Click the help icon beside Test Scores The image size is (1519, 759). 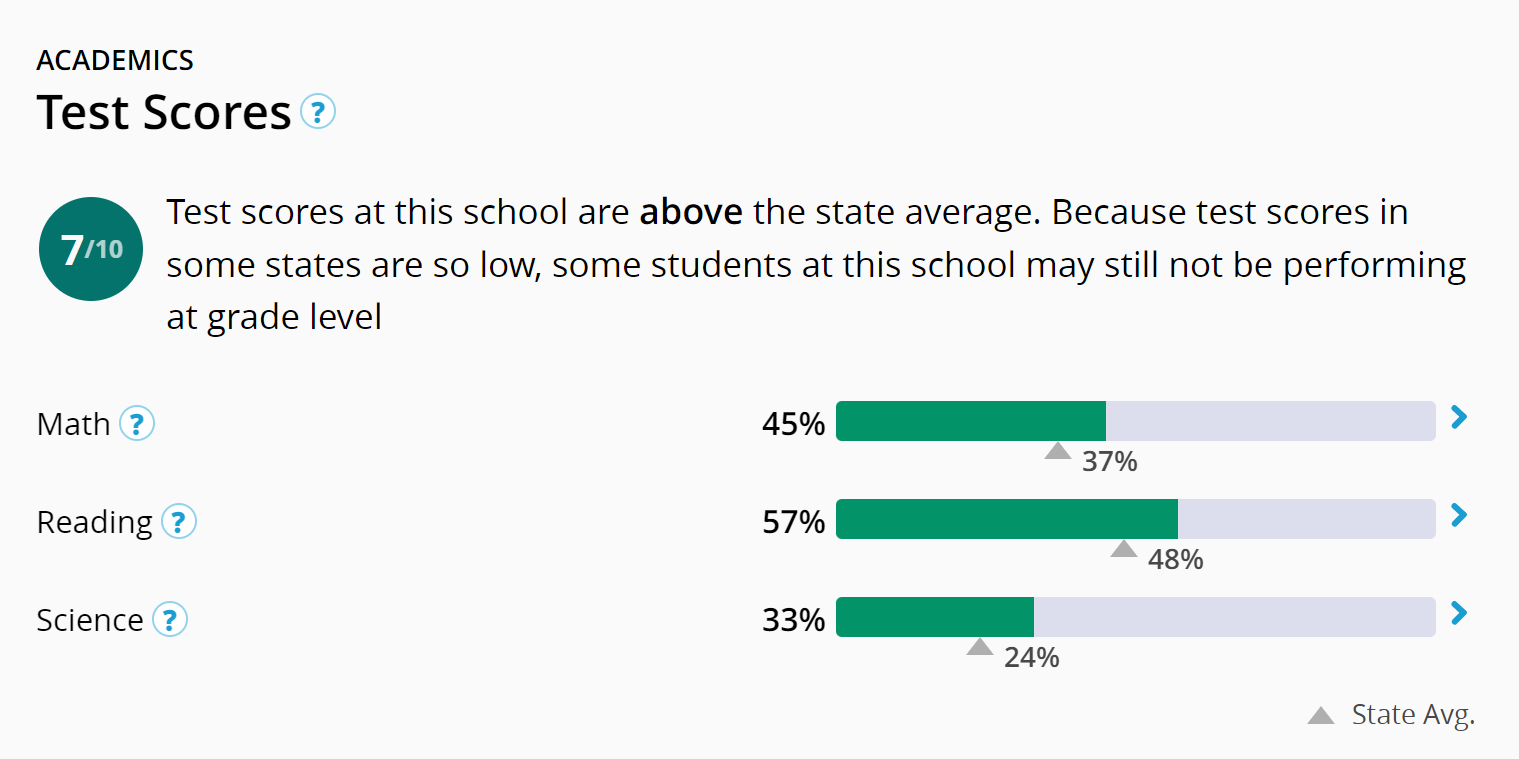tap(318, 111)
